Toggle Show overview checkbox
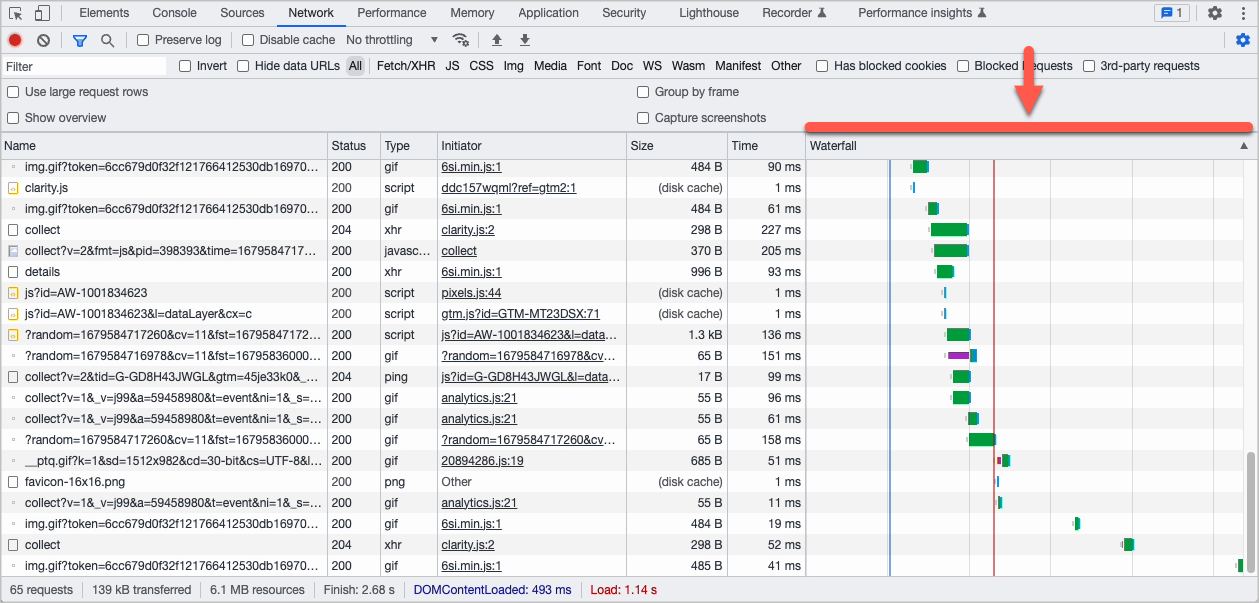Viewport: 1259px width, 603px height. click(13, 118)
